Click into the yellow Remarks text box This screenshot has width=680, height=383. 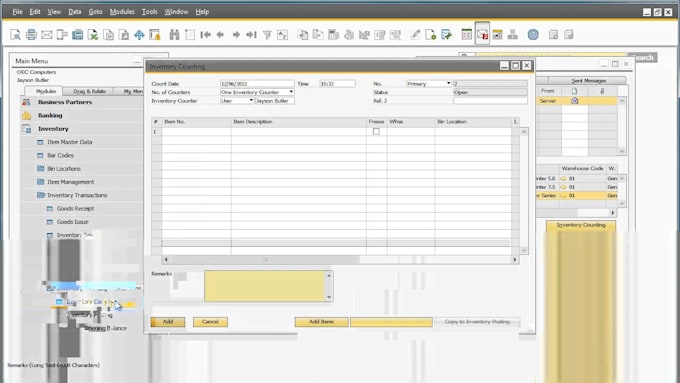pos(265,286)
